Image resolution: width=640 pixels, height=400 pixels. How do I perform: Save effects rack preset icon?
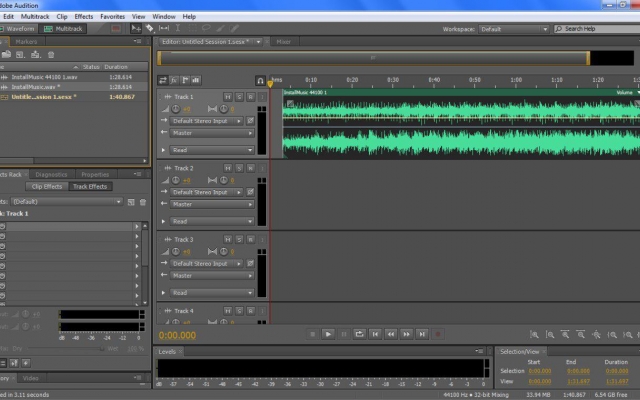pos(131,202)
